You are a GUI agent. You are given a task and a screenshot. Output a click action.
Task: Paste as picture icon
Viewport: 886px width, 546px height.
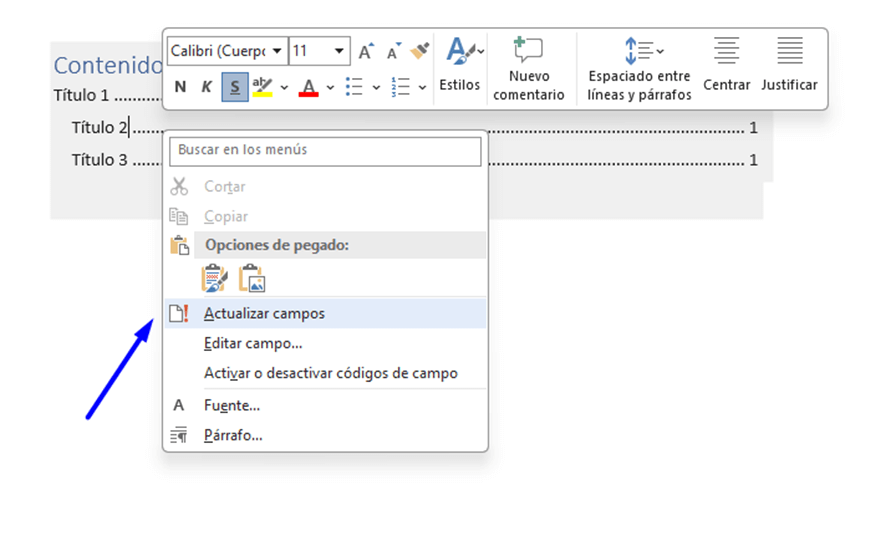[x=252, y=278]
